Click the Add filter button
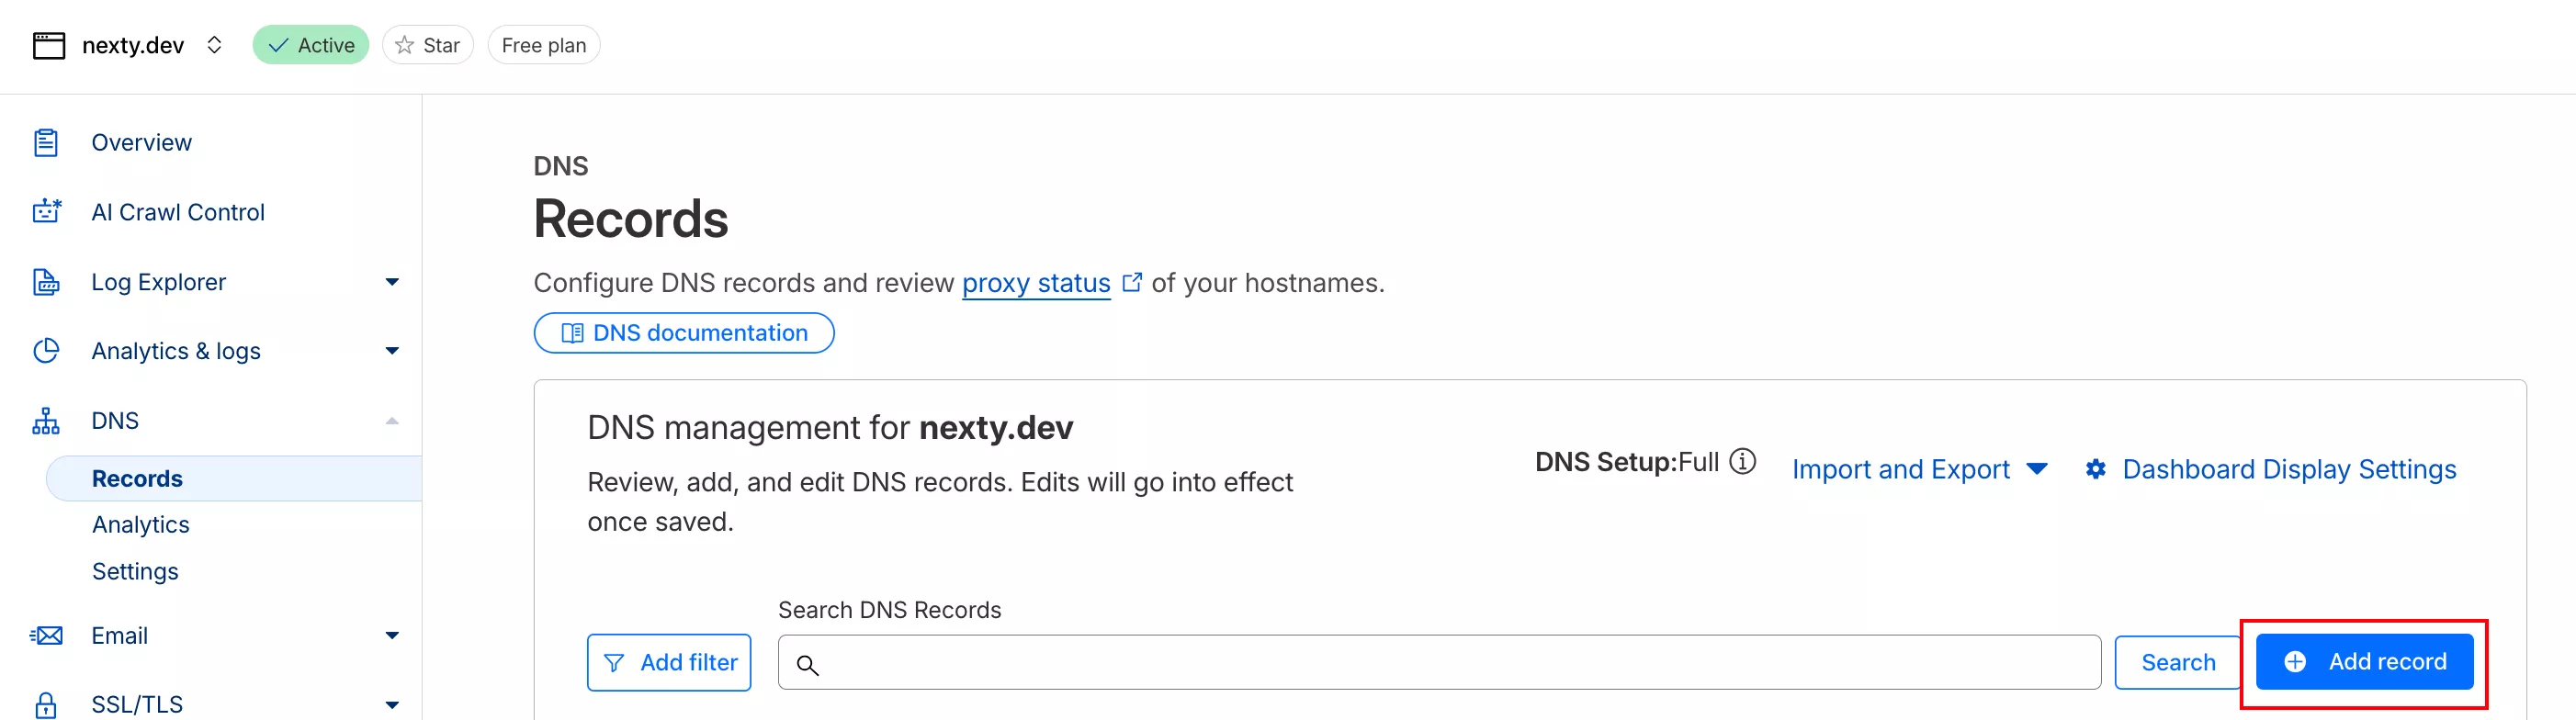The image size is (2576, 720). [x=669, y=662]
